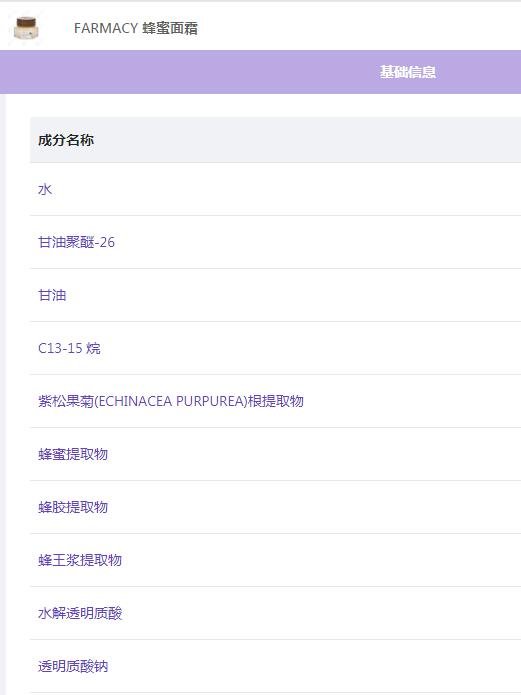Click the row for 蜂王浆提取物
Screen dimensions: 521x695
pos(275,560)
